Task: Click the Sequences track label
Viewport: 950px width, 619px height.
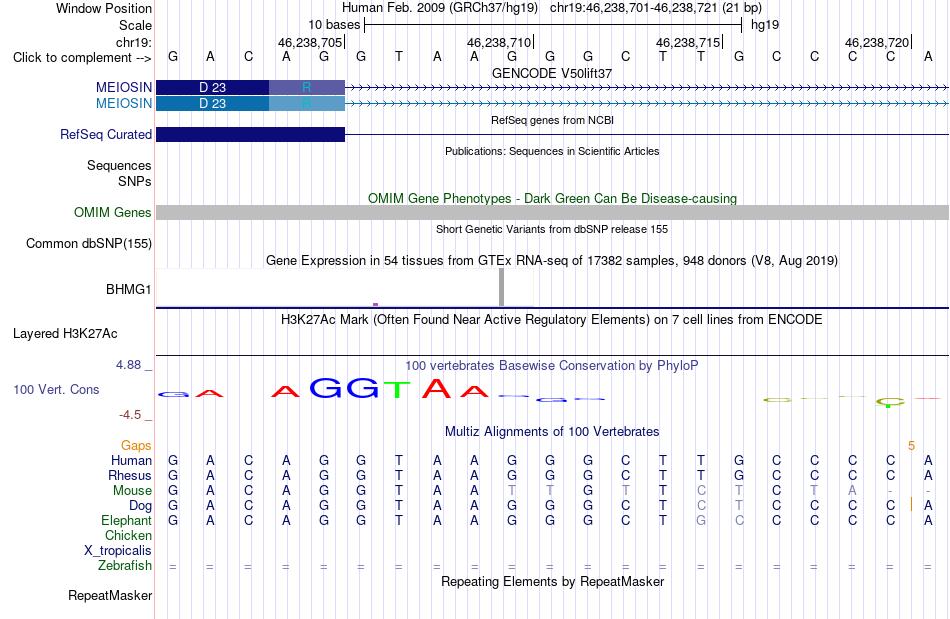Action: (119, 165)
